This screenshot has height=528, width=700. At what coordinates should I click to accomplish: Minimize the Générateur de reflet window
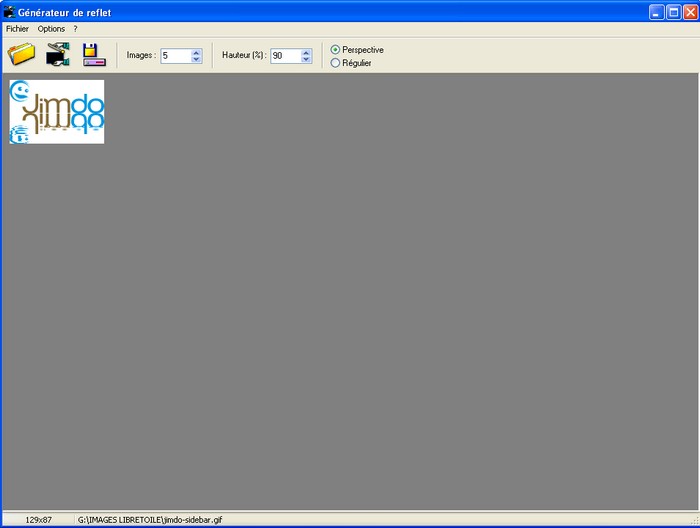tap(656, 12)
